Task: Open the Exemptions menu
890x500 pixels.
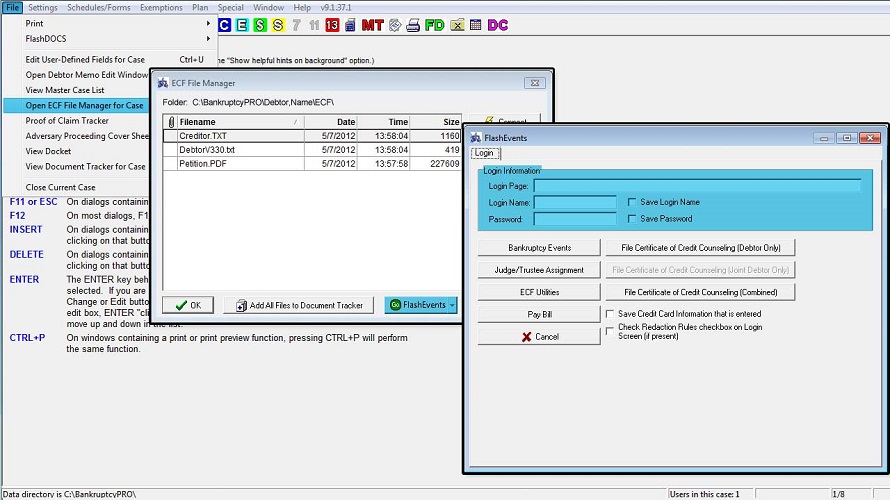Action: coord(161,7)
